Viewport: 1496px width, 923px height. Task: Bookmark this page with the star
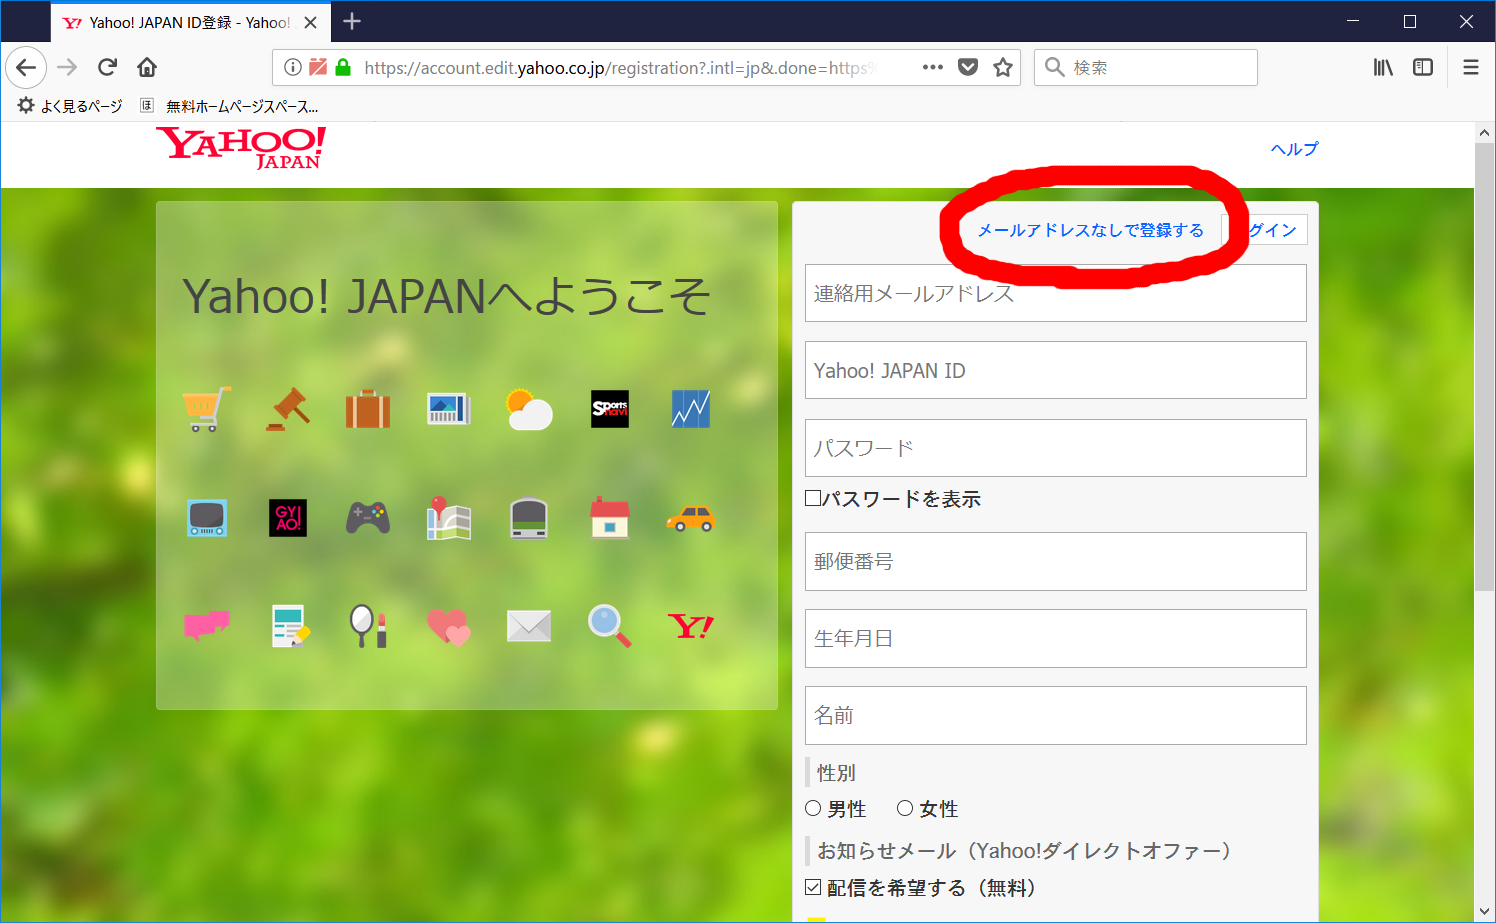[1003, 67]
